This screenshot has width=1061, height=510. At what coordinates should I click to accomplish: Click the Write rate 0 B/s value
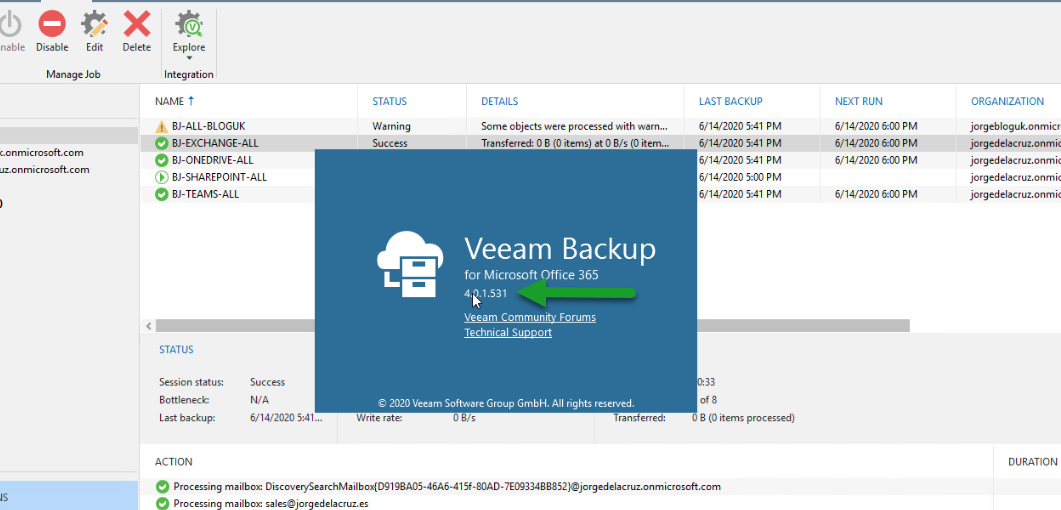coord(464,417)
